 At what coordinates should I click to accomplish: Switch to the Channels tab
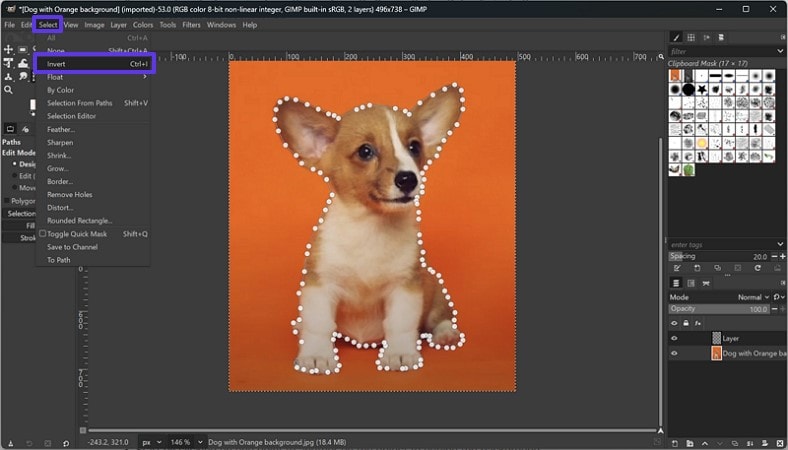tap(691, 283)
